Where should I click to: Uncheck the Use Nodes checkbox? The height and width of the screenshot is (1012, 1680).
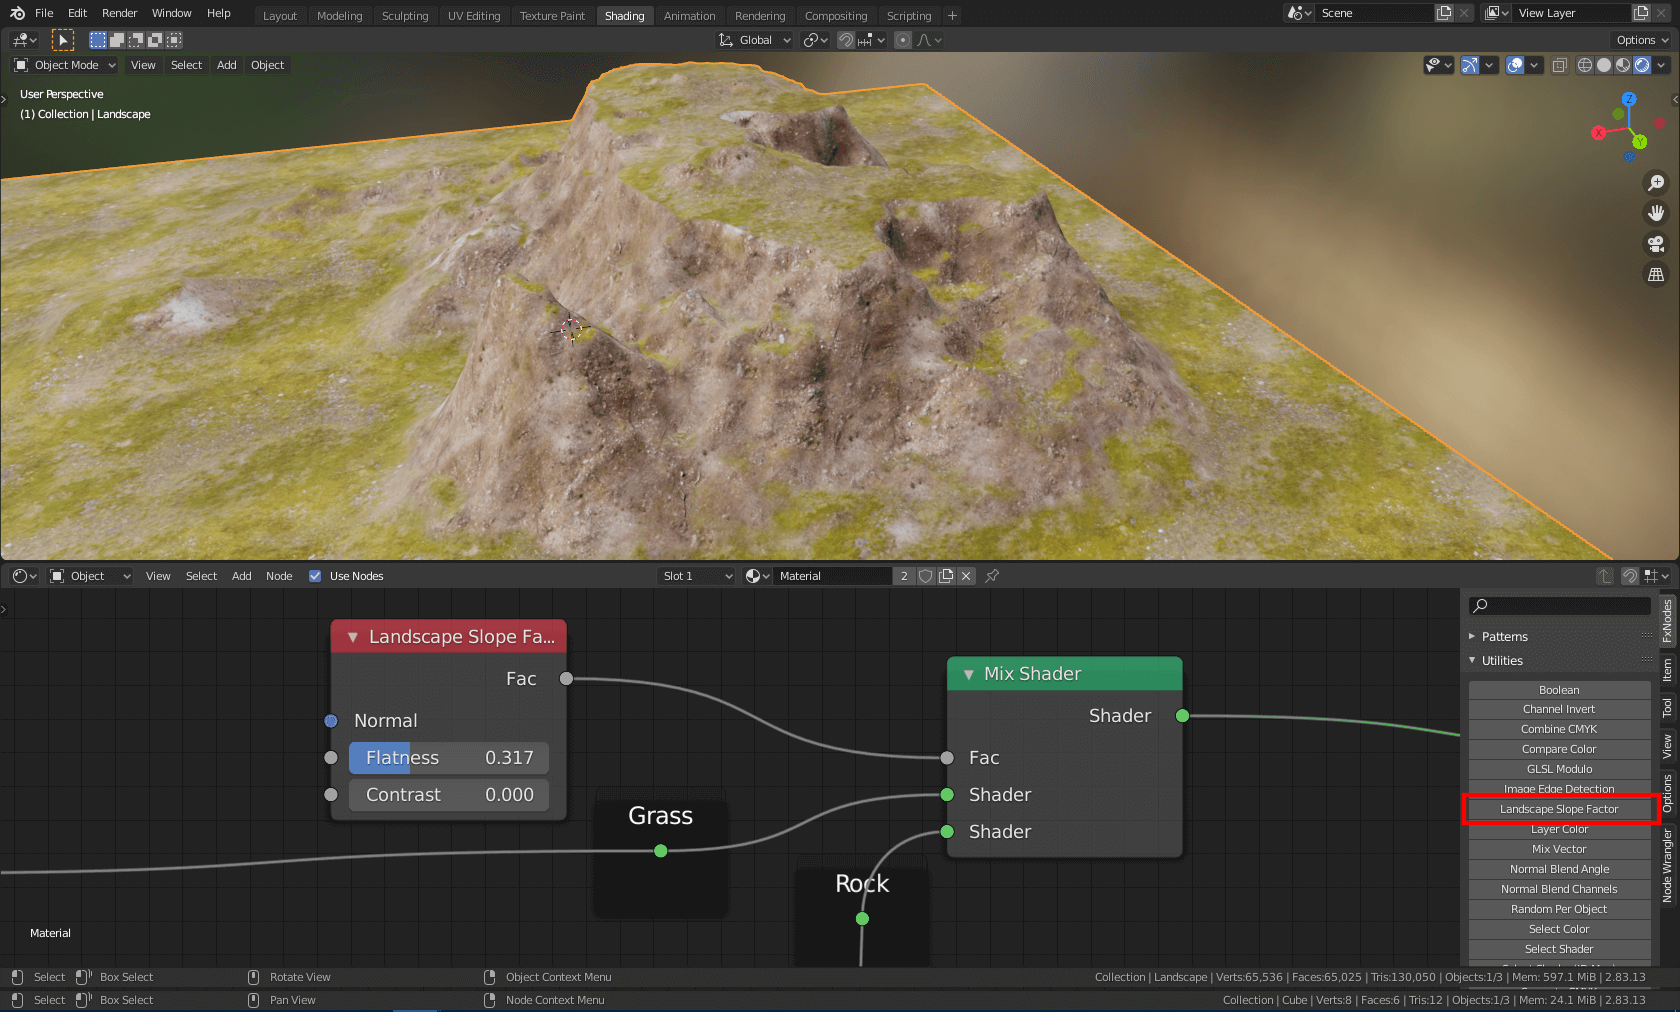pyautogui.click(x=315, y=576)
